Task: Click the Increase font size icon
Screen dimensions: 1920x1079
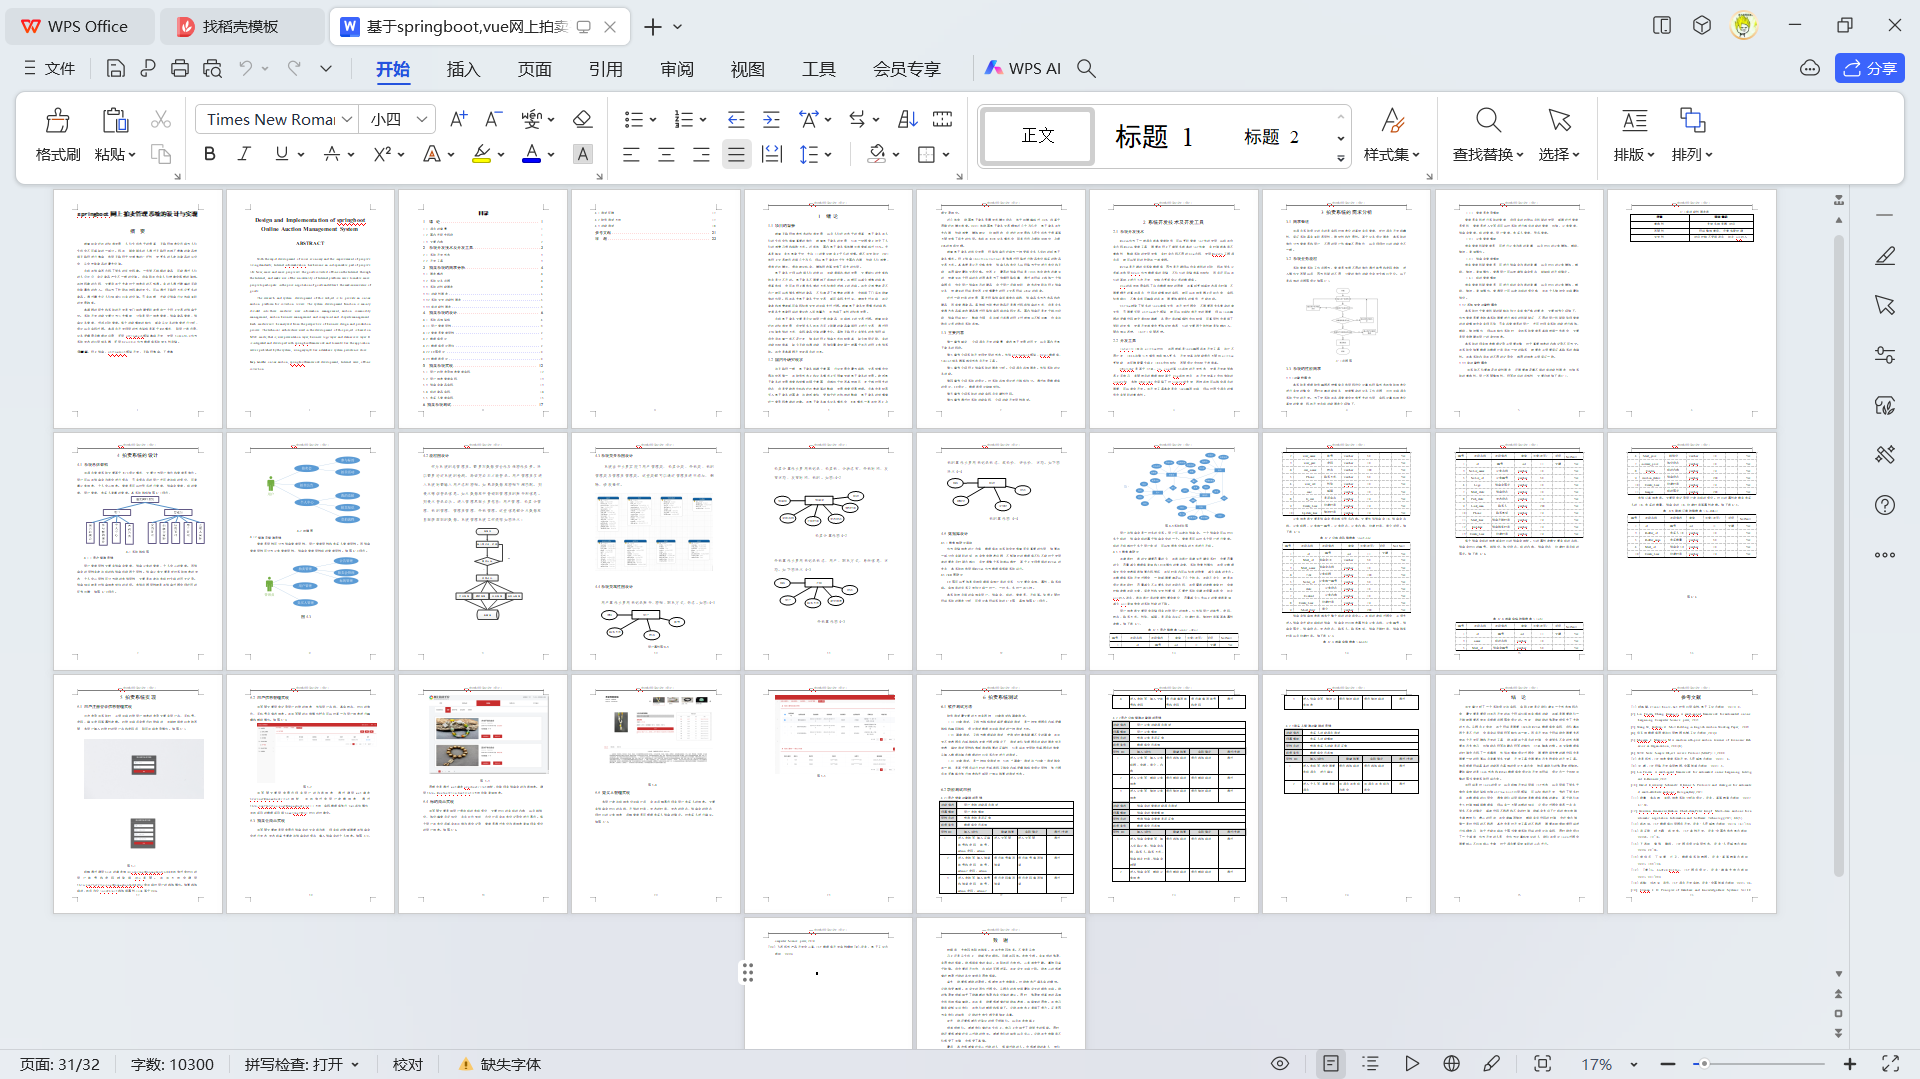Action: pyautogui.click(x=458, y=119)
